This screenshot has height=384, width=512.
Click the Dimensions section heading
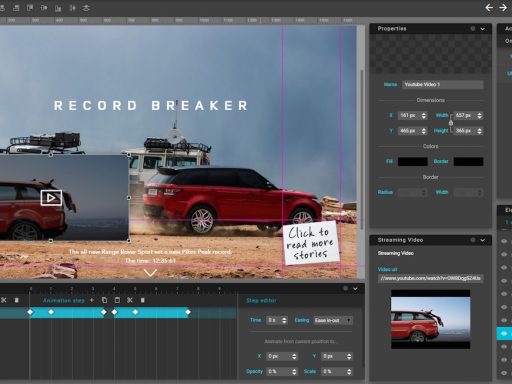tap(430, 100)
